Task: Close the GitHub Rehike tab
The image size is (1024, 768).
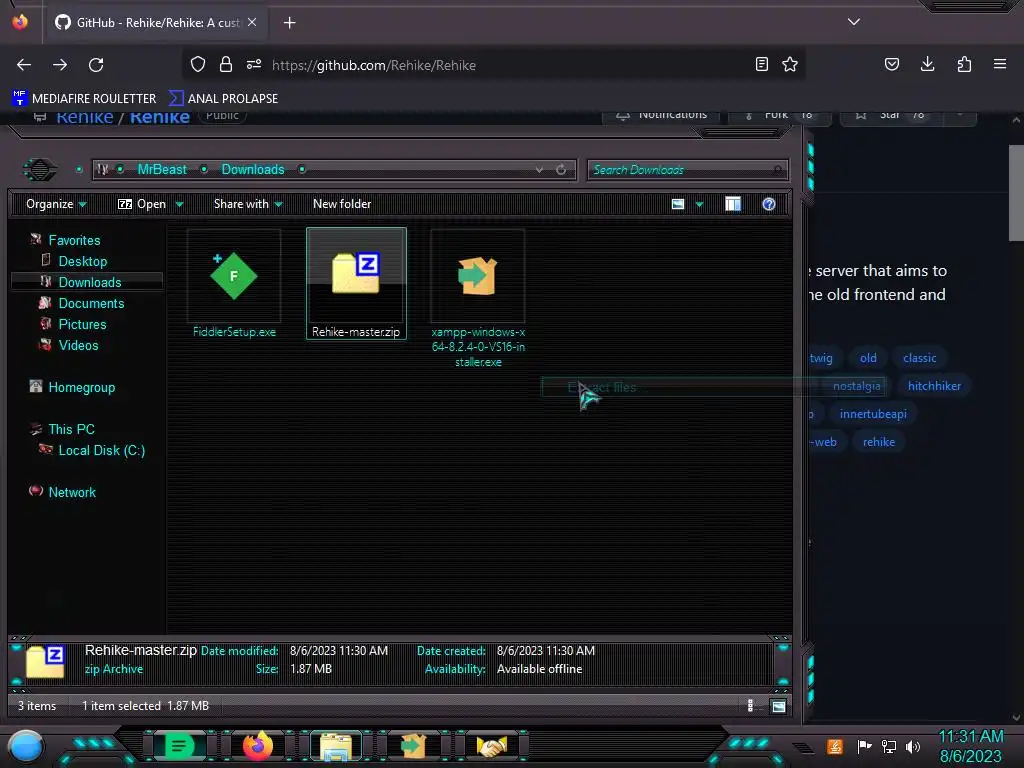Action: click(x=252, y=22)
